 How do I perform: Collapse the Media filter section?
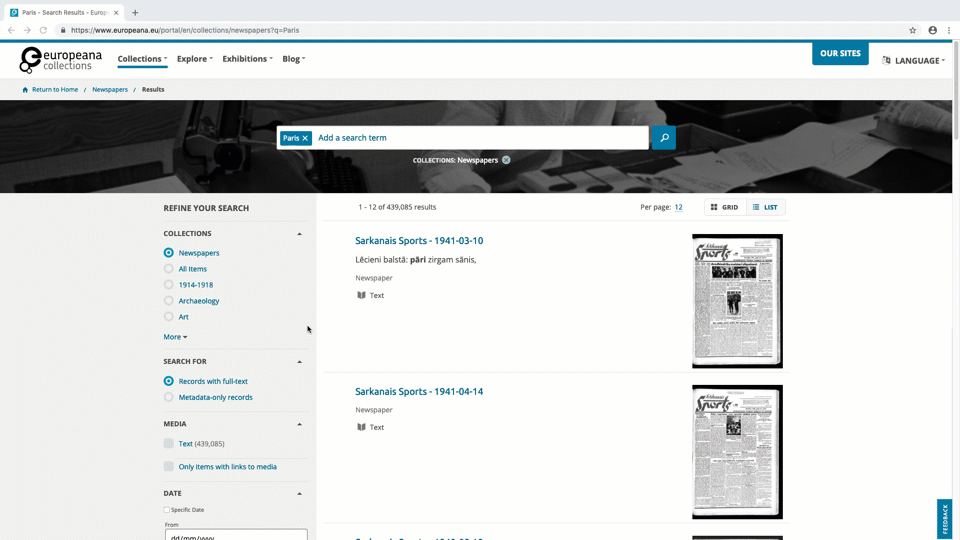299,424
